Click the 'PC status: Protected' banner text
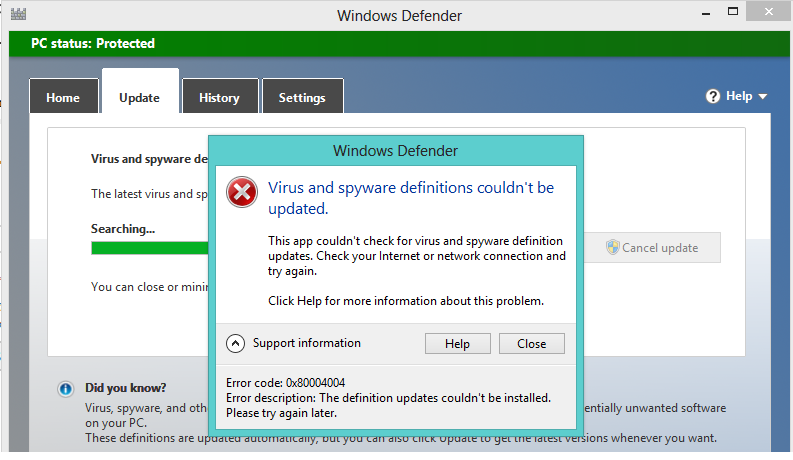Viewport: 793px width, 460px height. tap(93, 43)
